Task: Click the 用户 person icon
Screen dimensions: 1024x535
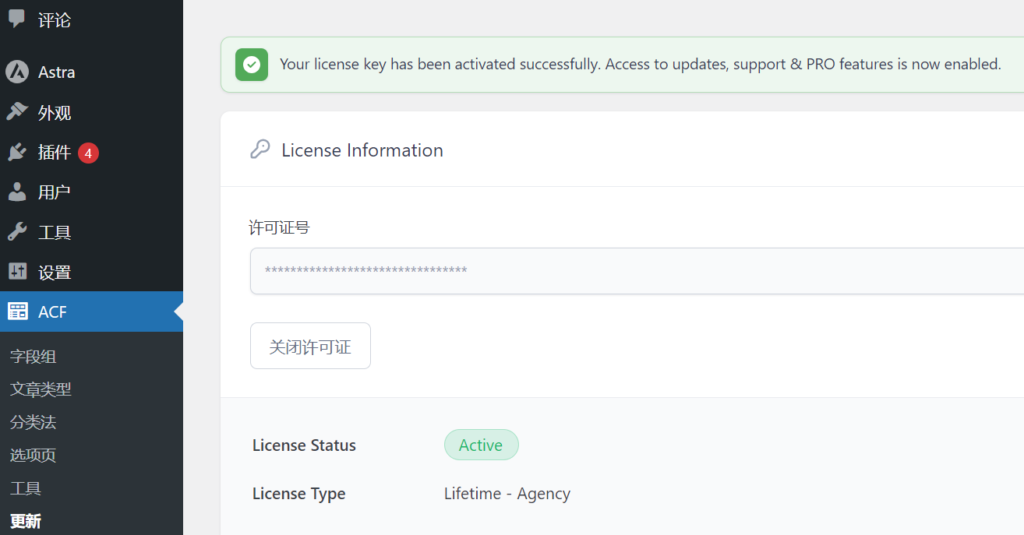Action: pos(17,192)
